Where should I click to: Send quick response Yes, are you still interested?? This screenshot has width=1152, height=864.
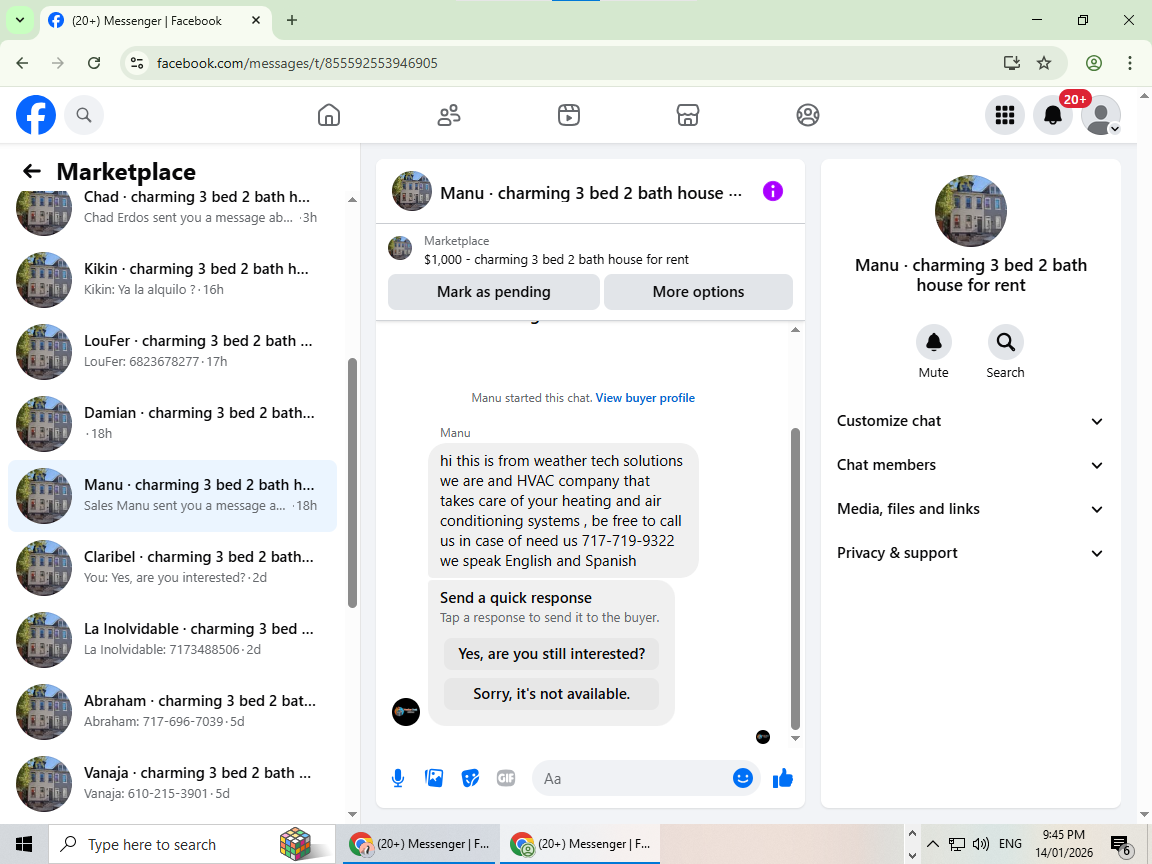click(x=552, y=654)
